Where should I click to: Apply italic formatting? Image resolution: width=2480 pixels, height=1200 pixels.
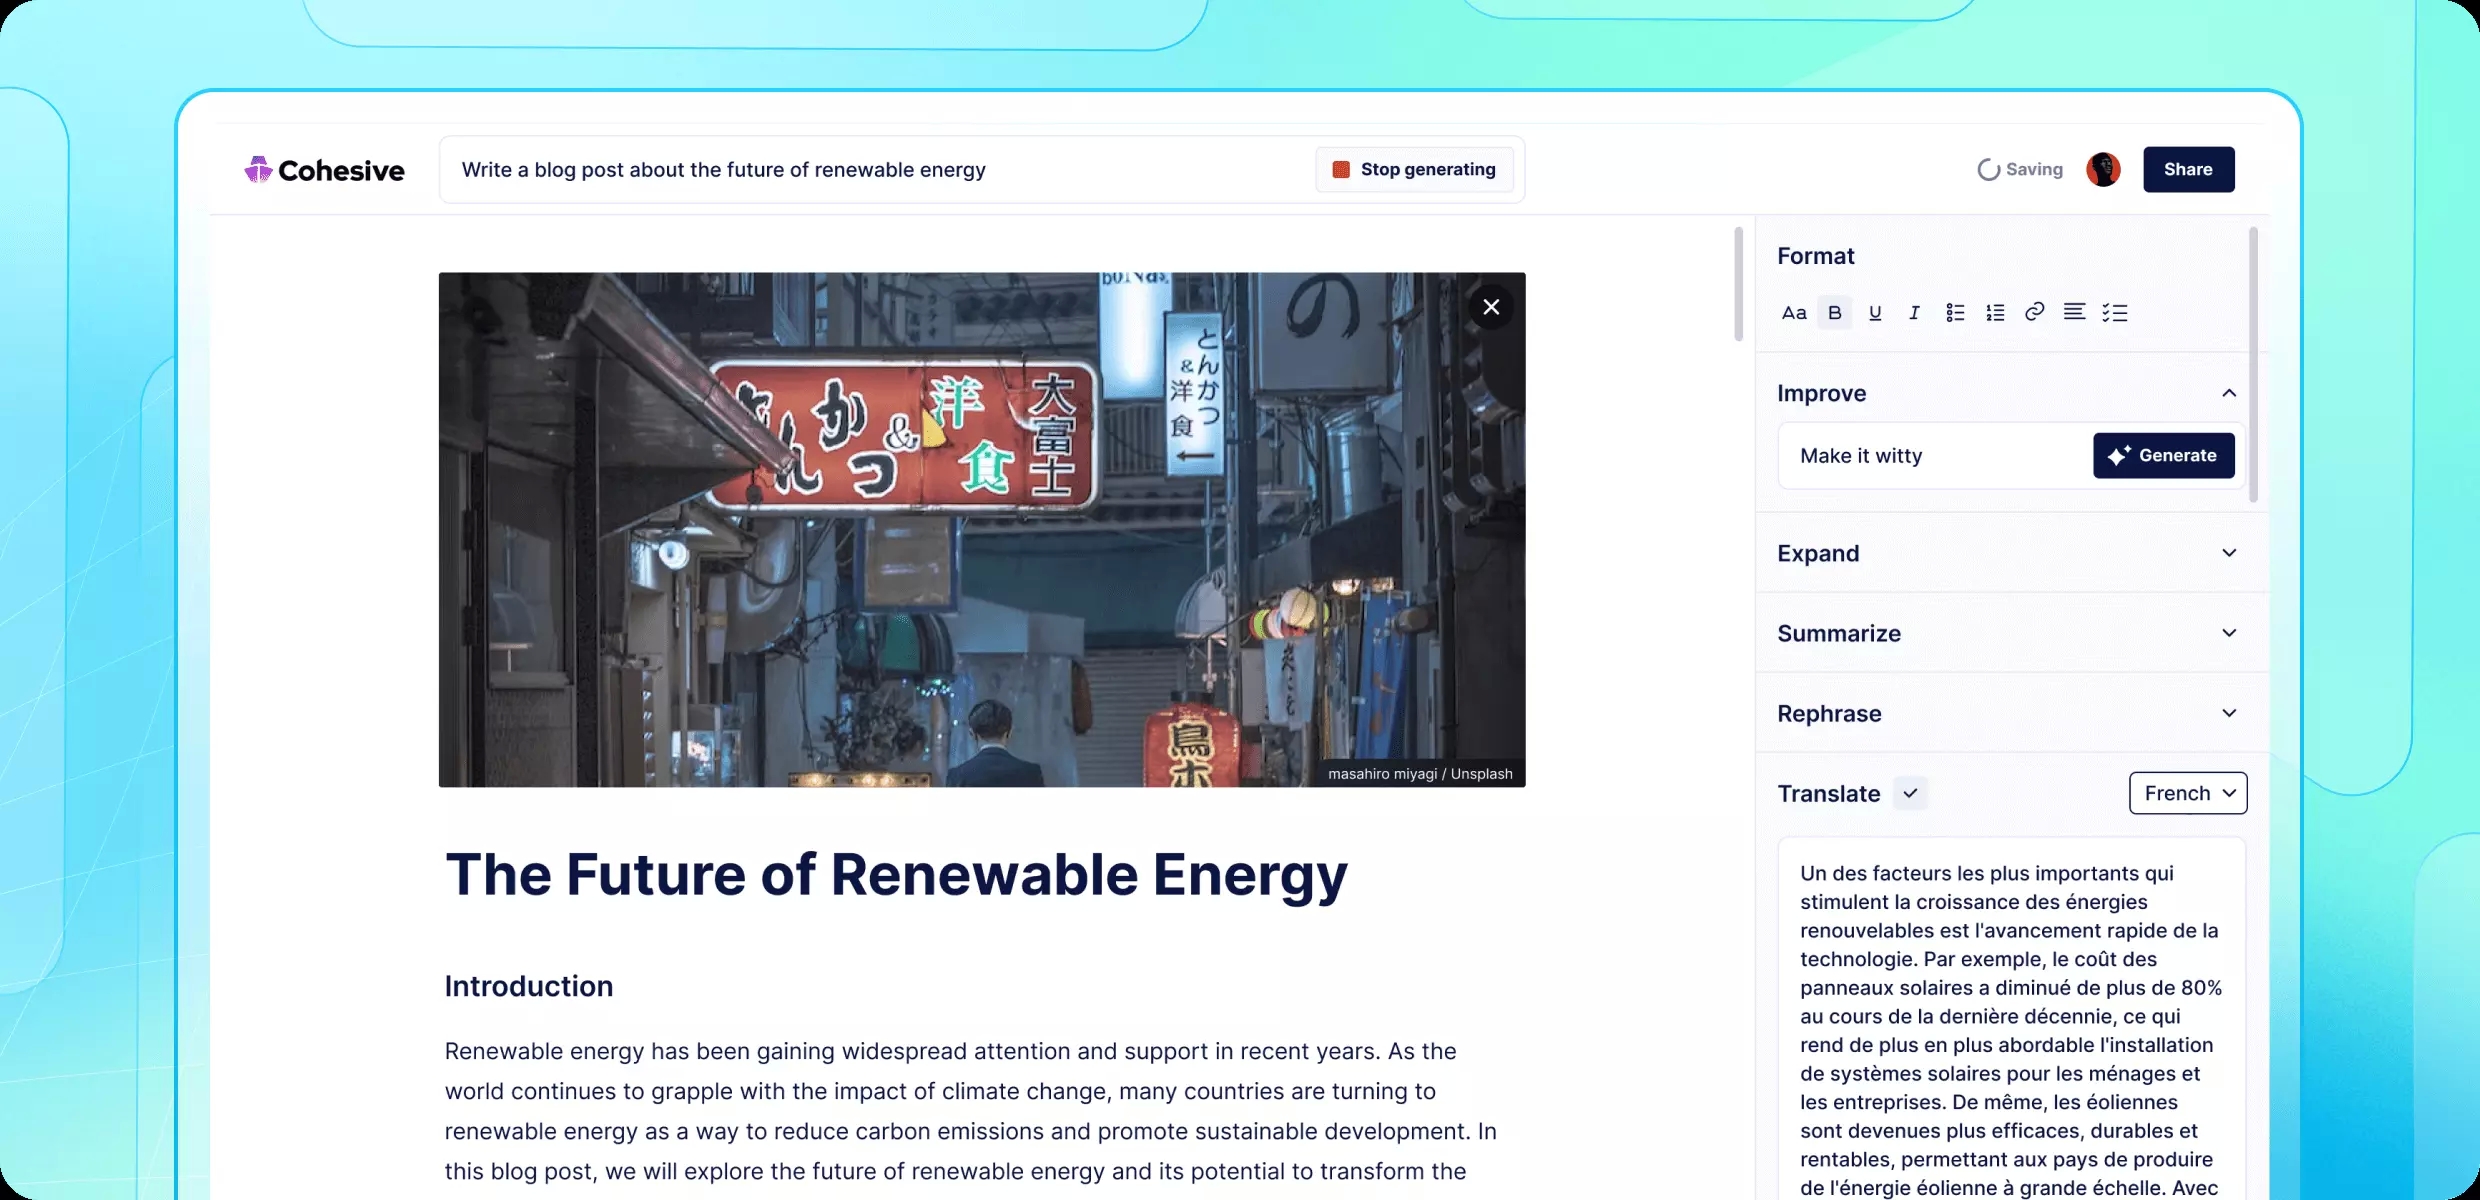pyautogui.click(x=1914, y=313)
